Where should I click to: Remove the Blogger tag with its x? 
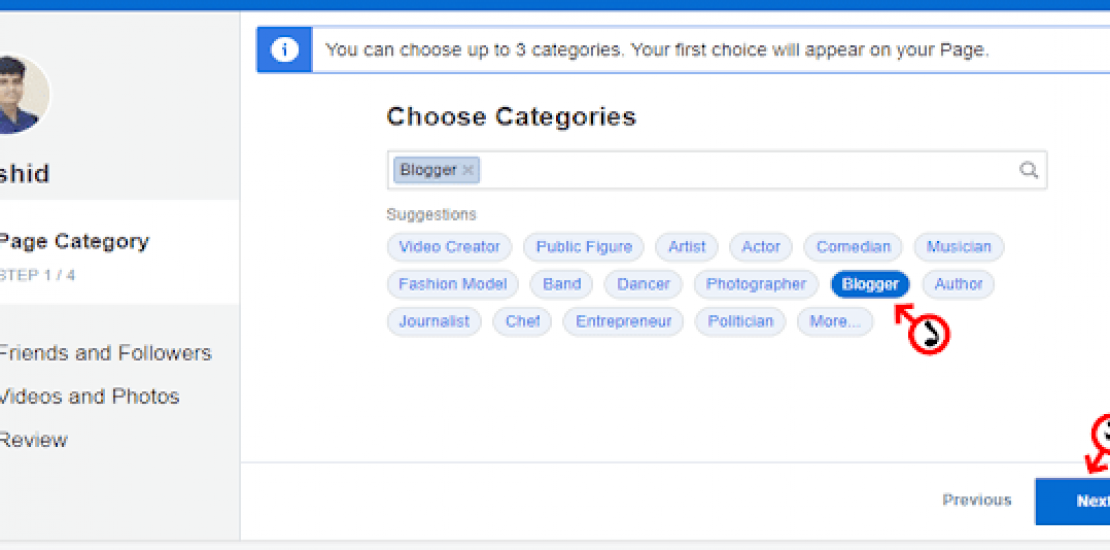[468, 170]
